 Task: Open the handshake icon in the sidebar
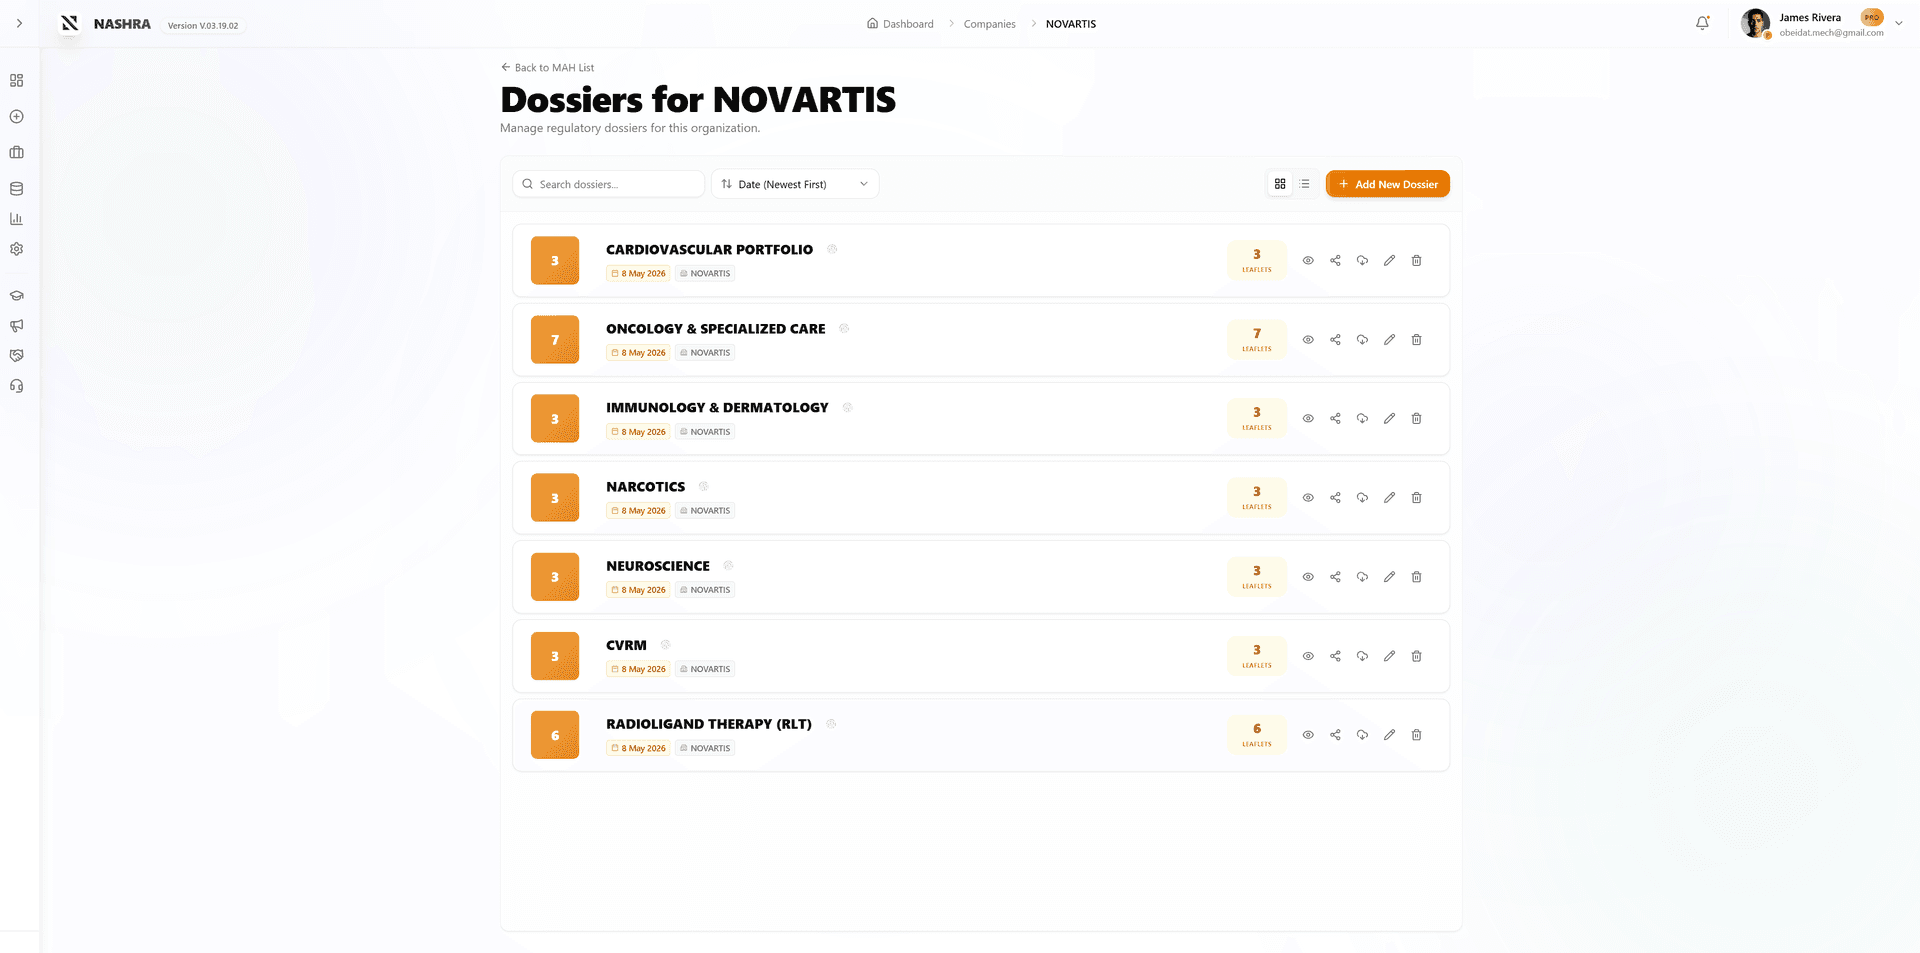[17, 355]
